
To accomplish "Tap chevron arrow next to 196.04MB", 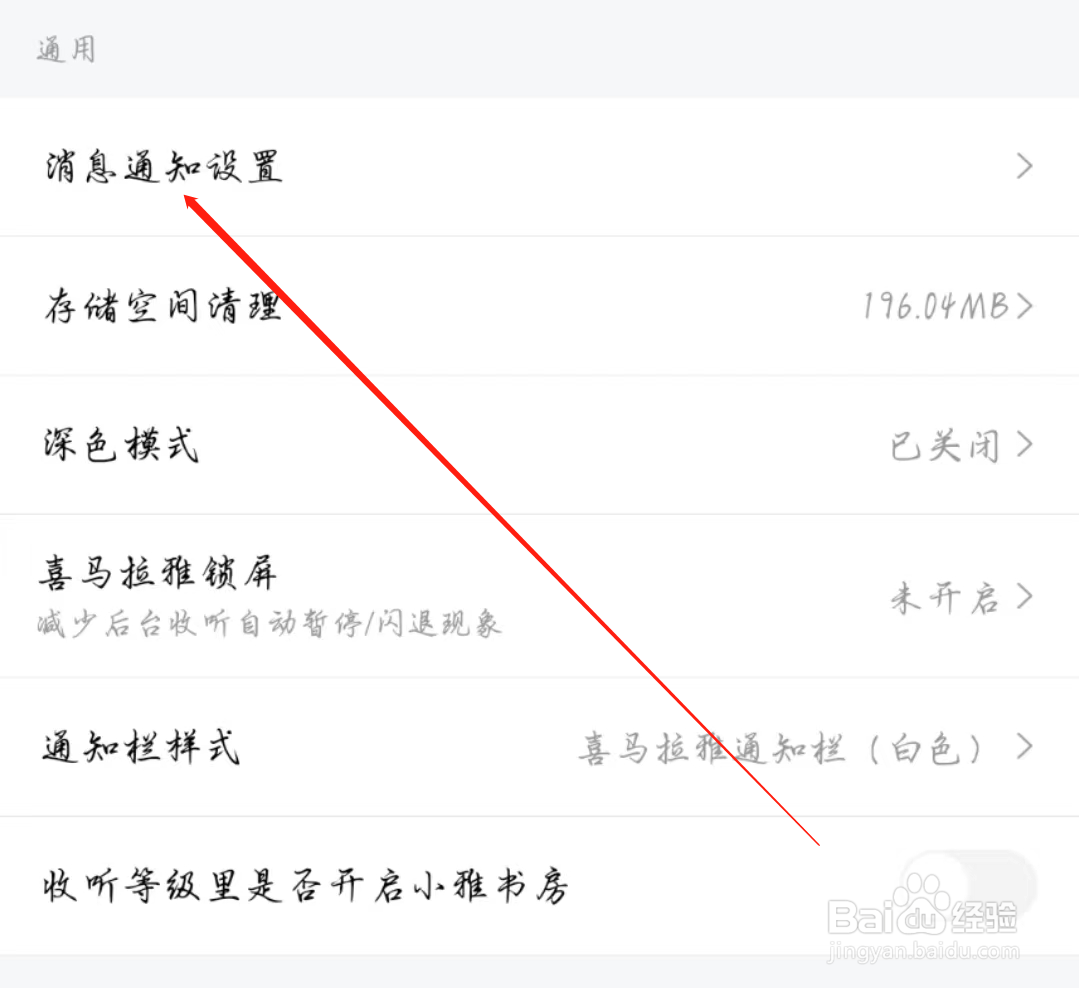I will point(1025,306).
